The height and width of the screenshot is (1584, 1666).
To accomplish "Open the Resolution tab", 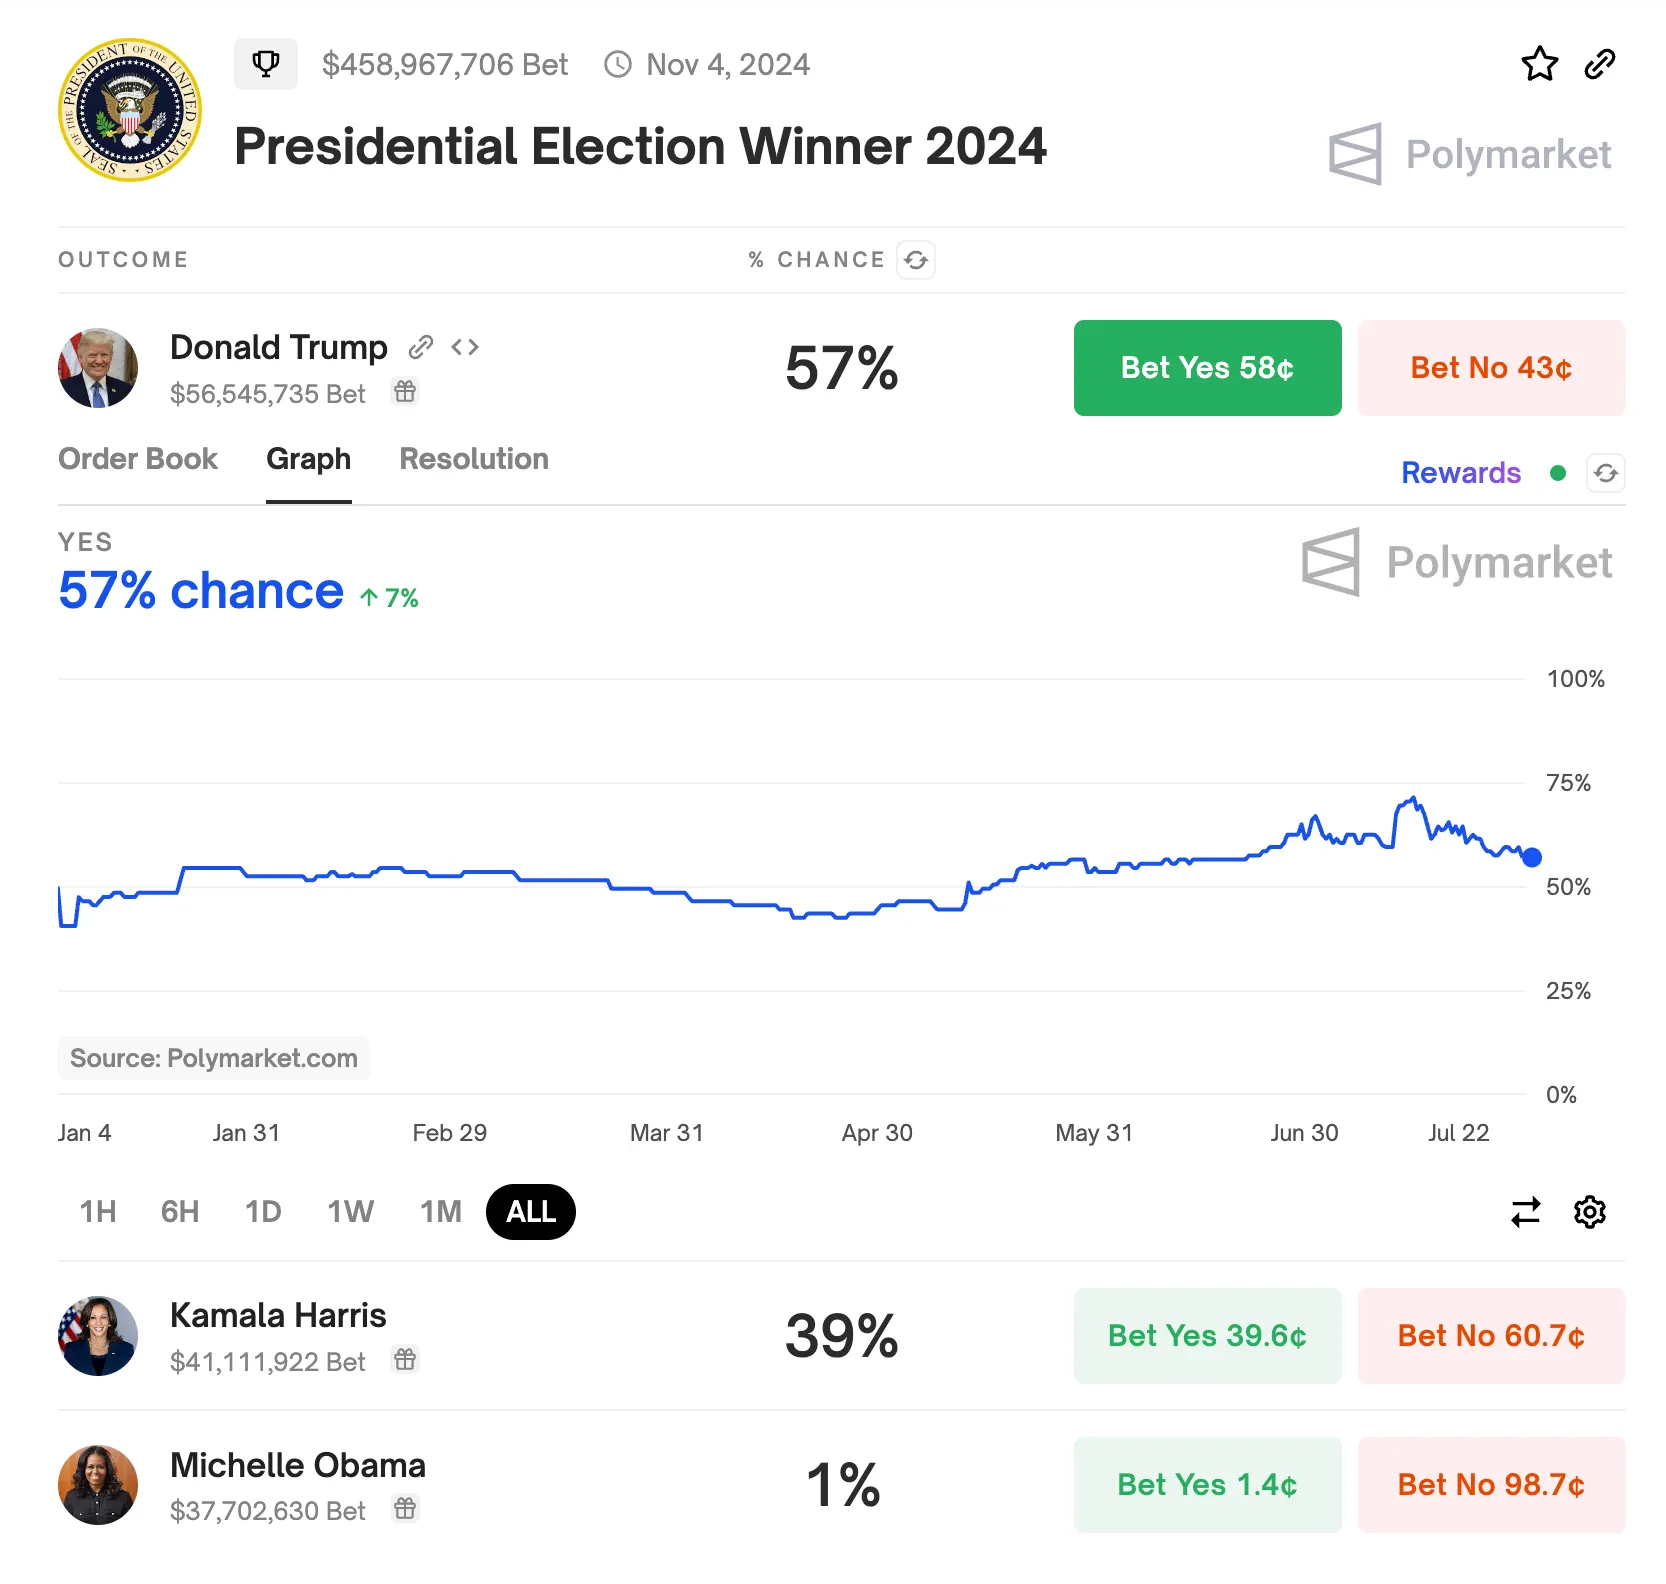I will tap(473, 459).
